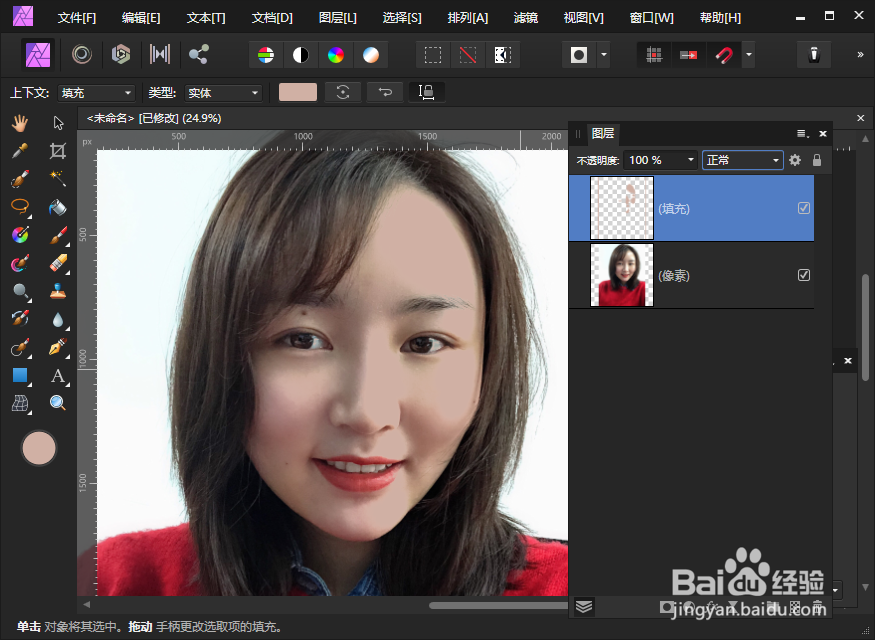
Task: Open the 文本[T] menu
Action: click(x=206, y=18)
